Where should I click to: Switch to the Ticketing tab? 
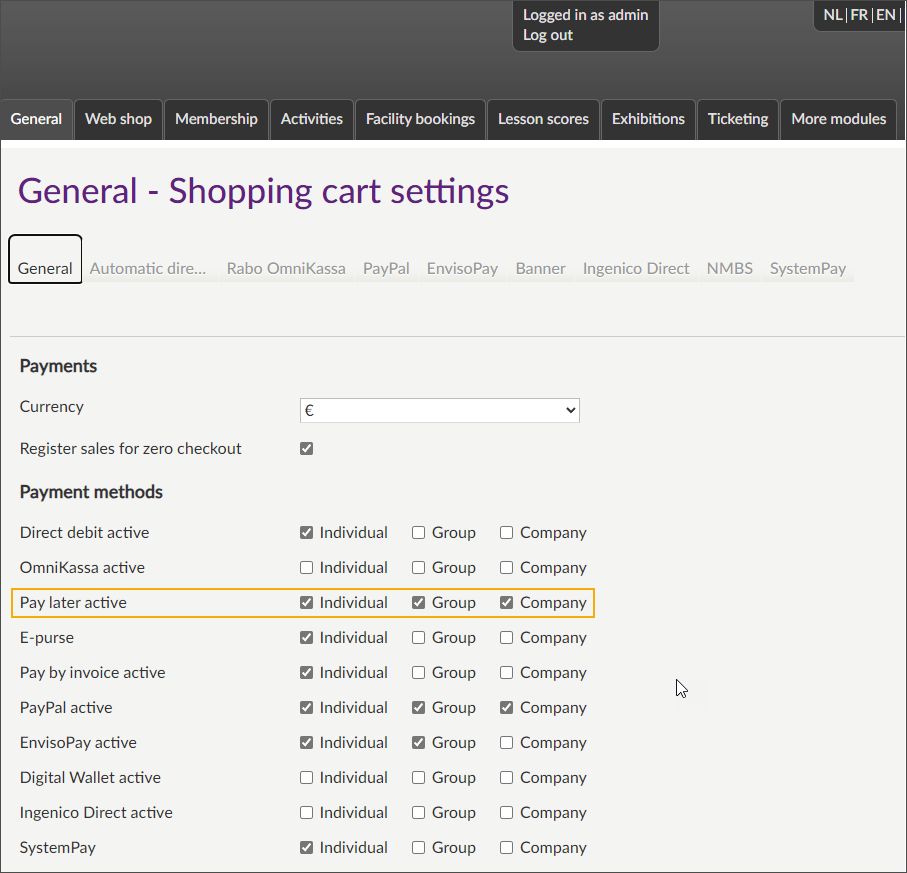tap(737, 119)
